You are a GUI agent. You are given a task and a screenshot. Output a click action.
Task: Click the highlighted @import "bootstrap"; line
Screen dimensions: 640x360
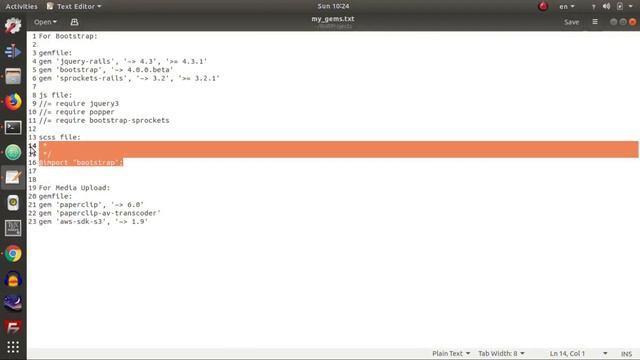(81, 162)
